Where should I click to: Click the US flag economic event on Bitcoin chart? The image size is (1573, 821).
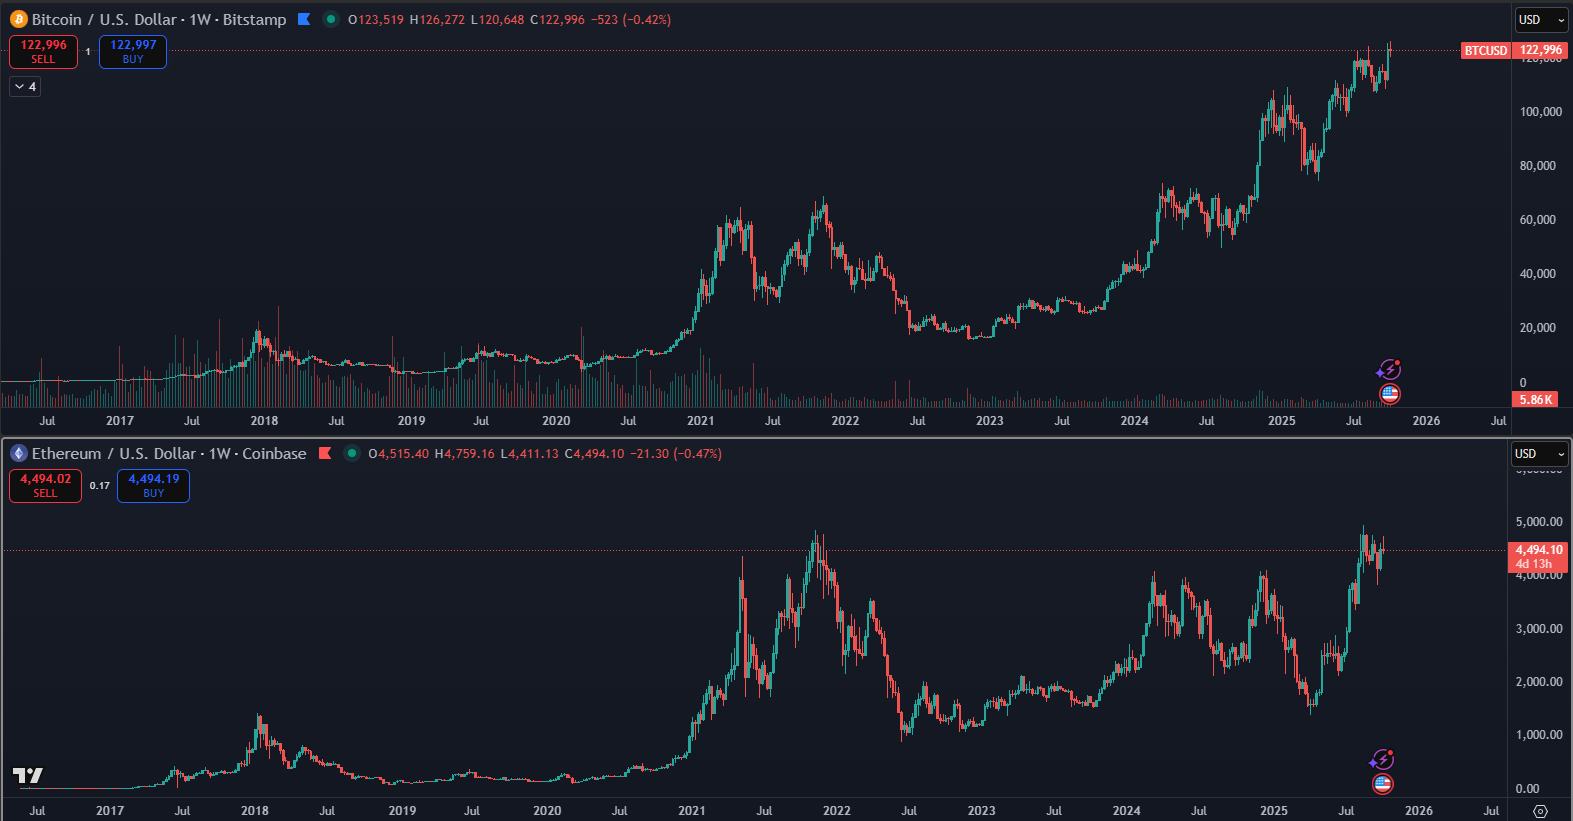pyautogui.click(x=1390, y=394)
